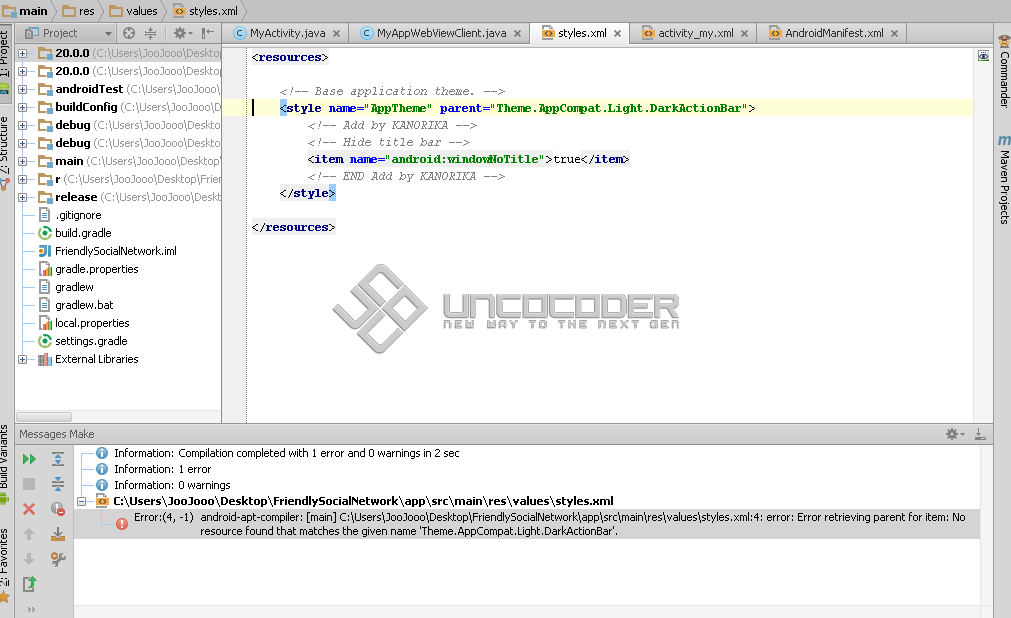This screenshot has height=618, width=1011.
Task: Close the styles.xml tab
Action: [x=617, y=34]
